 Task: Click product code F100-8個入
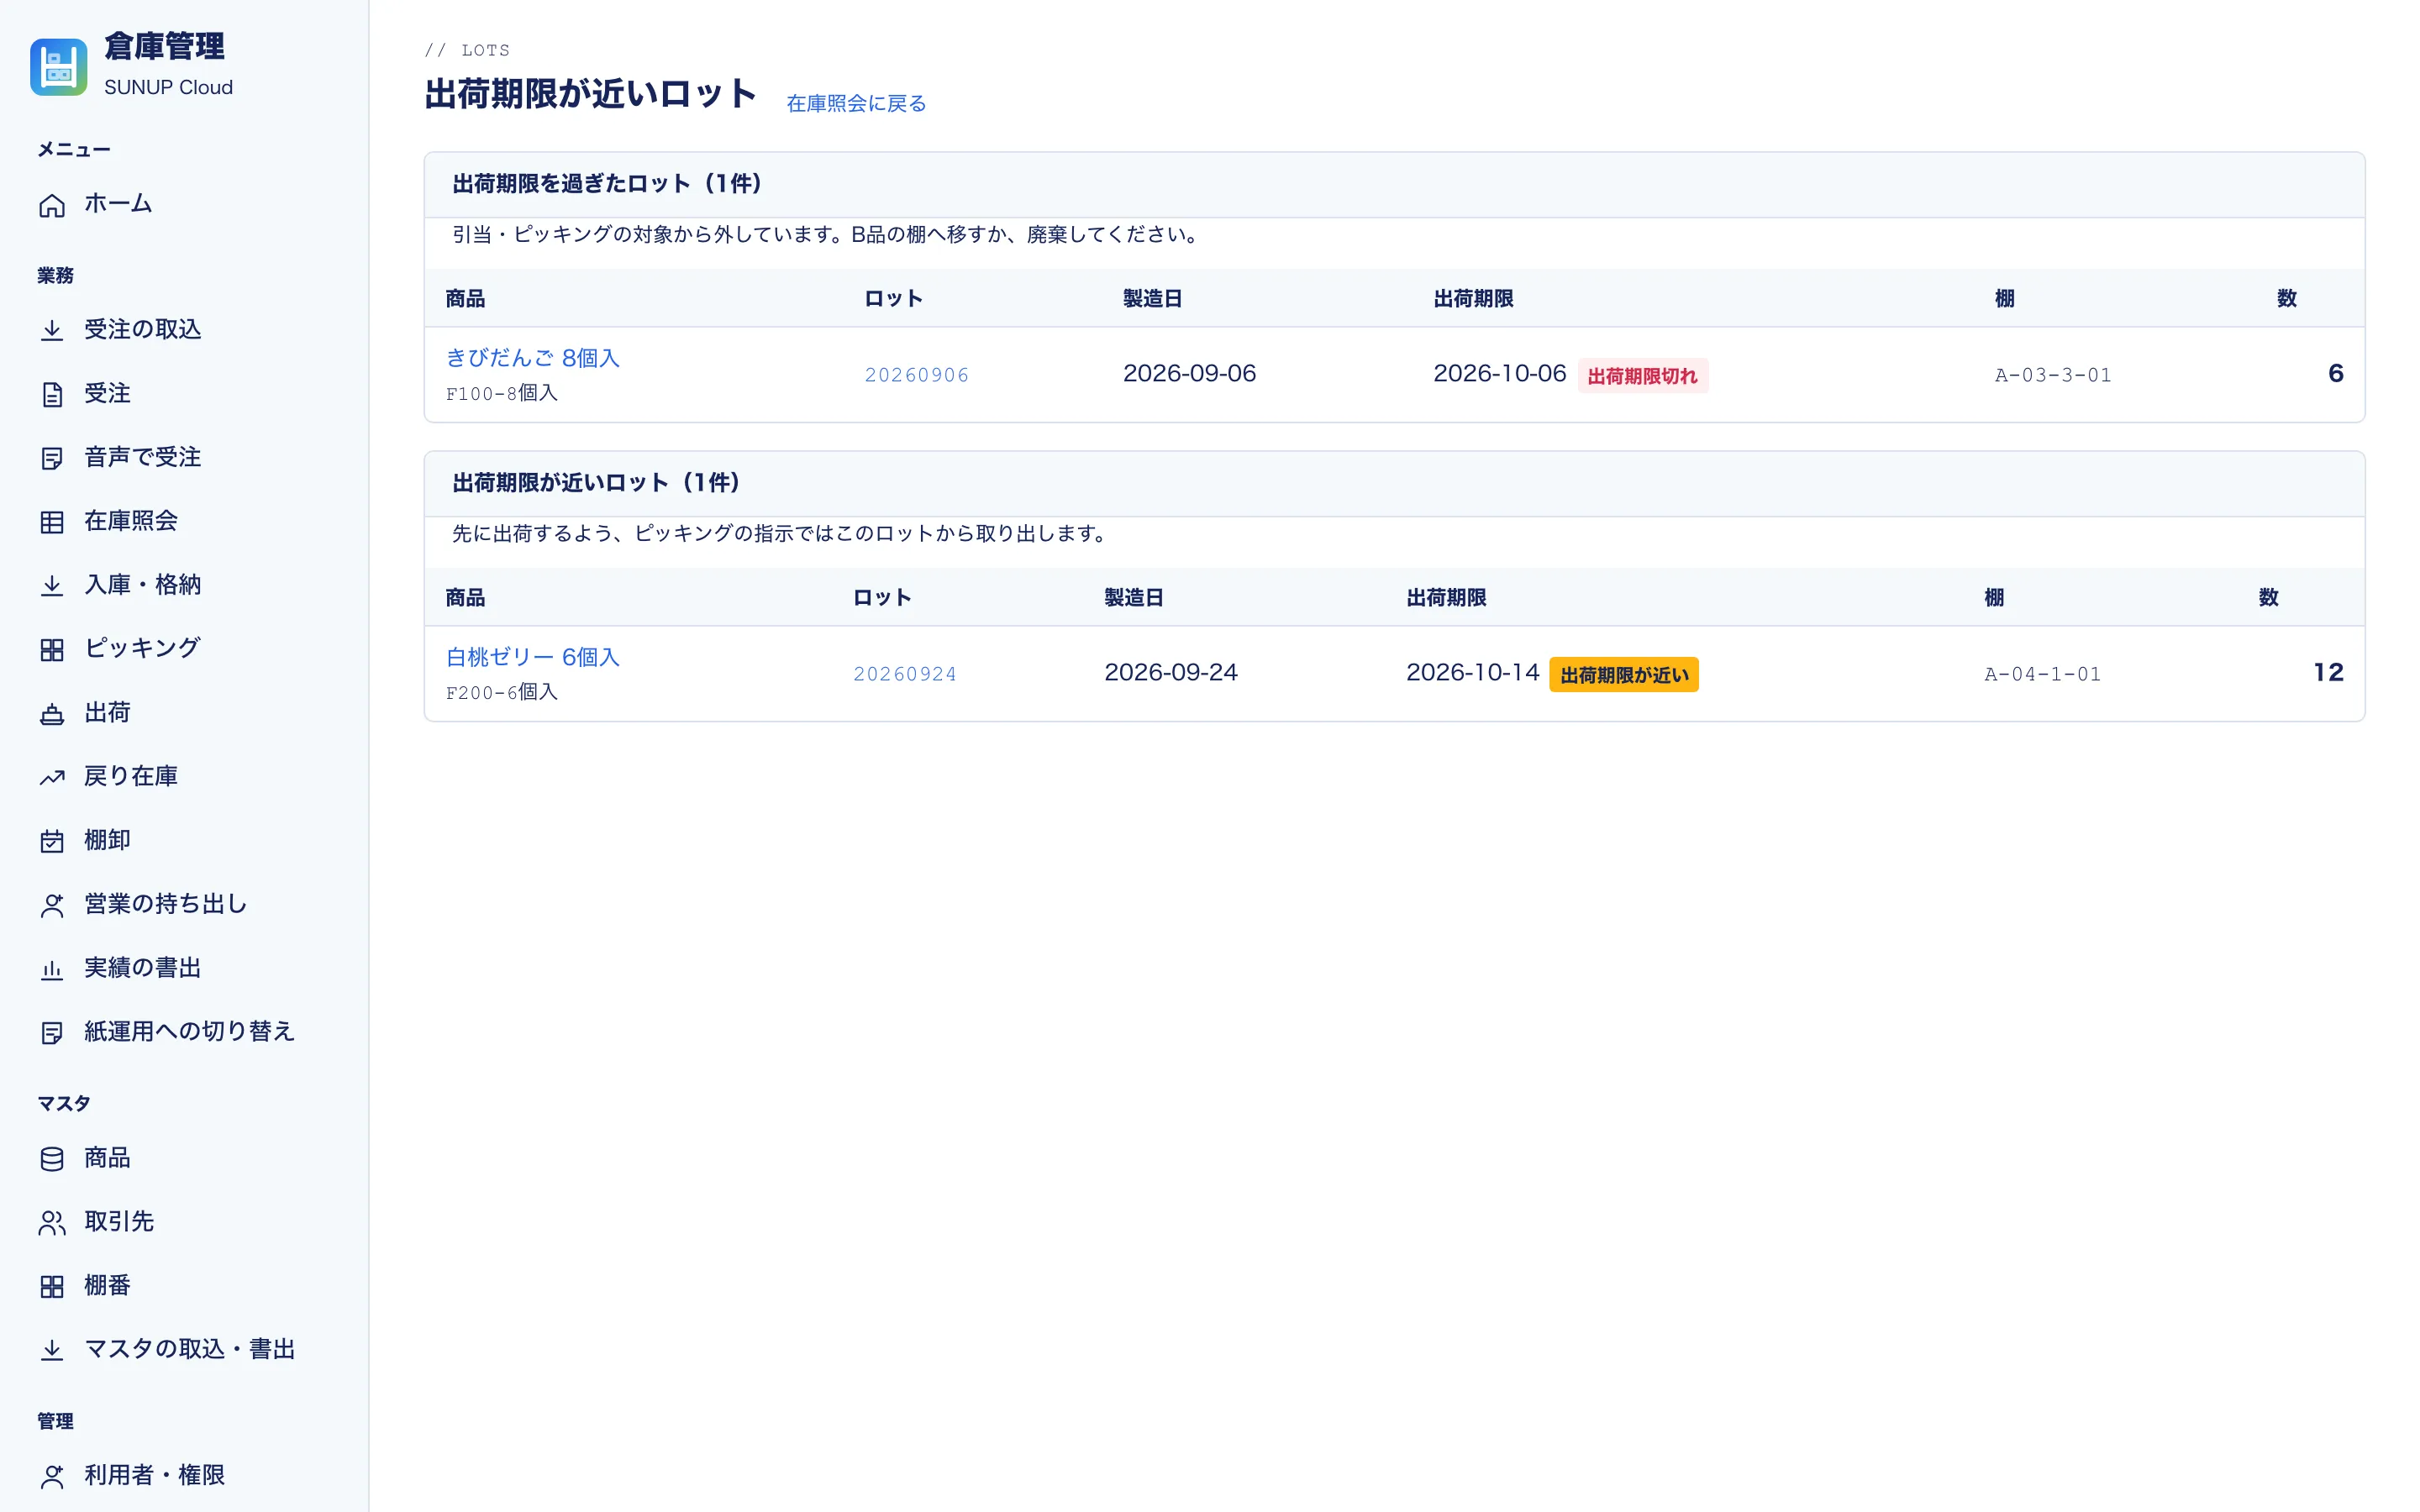(502, 393)
